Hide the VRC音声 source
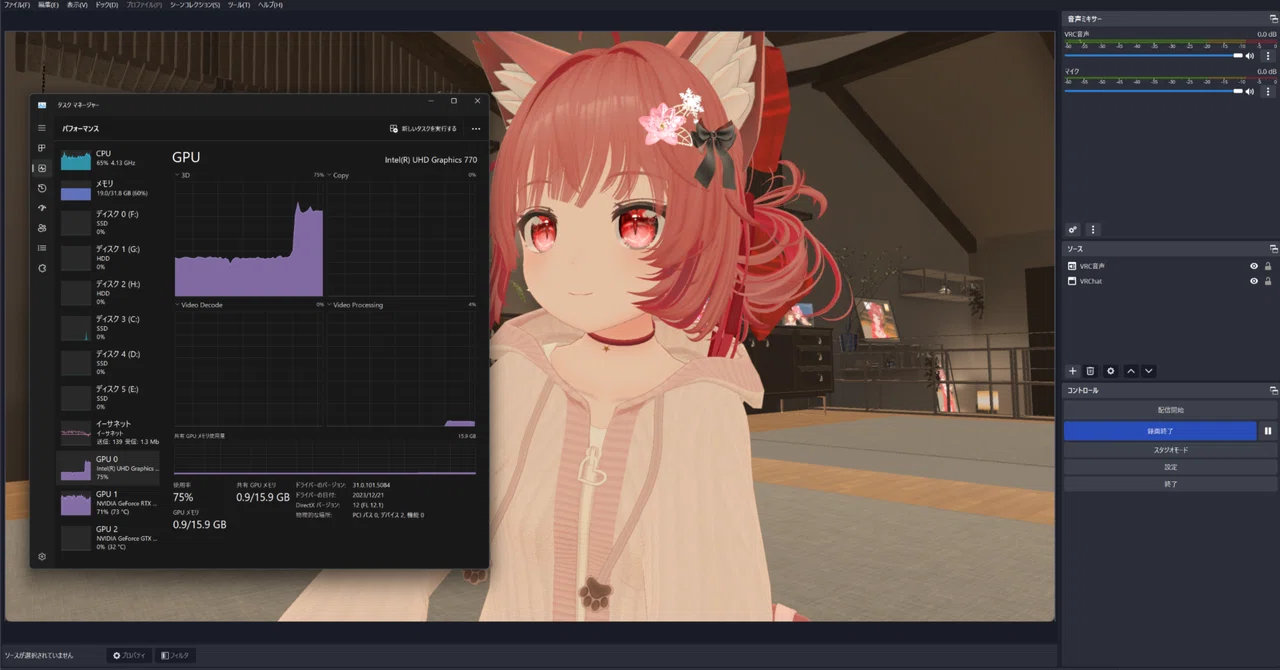 tap(1254, 266)
